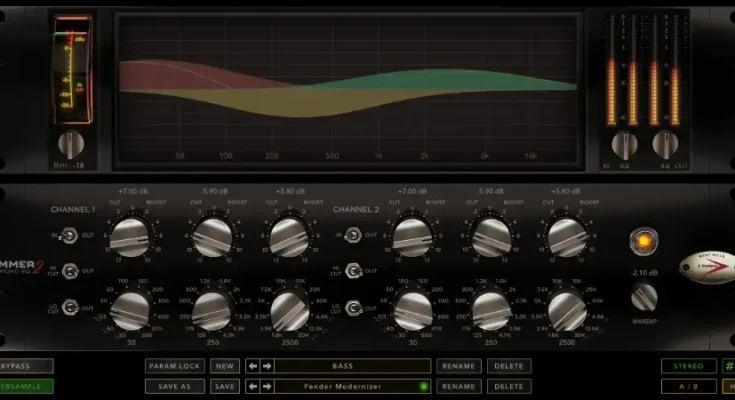Click the EQ curve graph display

click(x=346, y=90)
